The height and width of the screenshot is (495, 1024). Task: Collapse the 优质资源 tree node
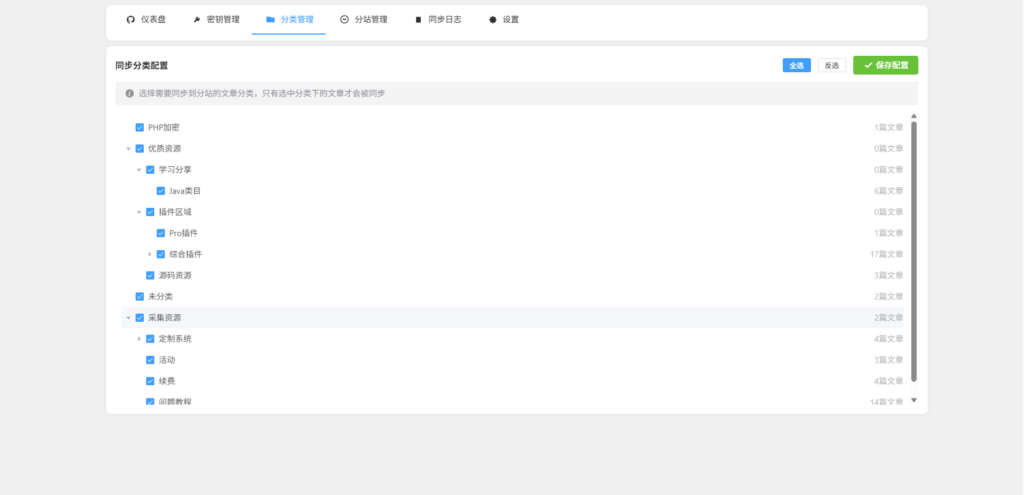tap(128, 149)
